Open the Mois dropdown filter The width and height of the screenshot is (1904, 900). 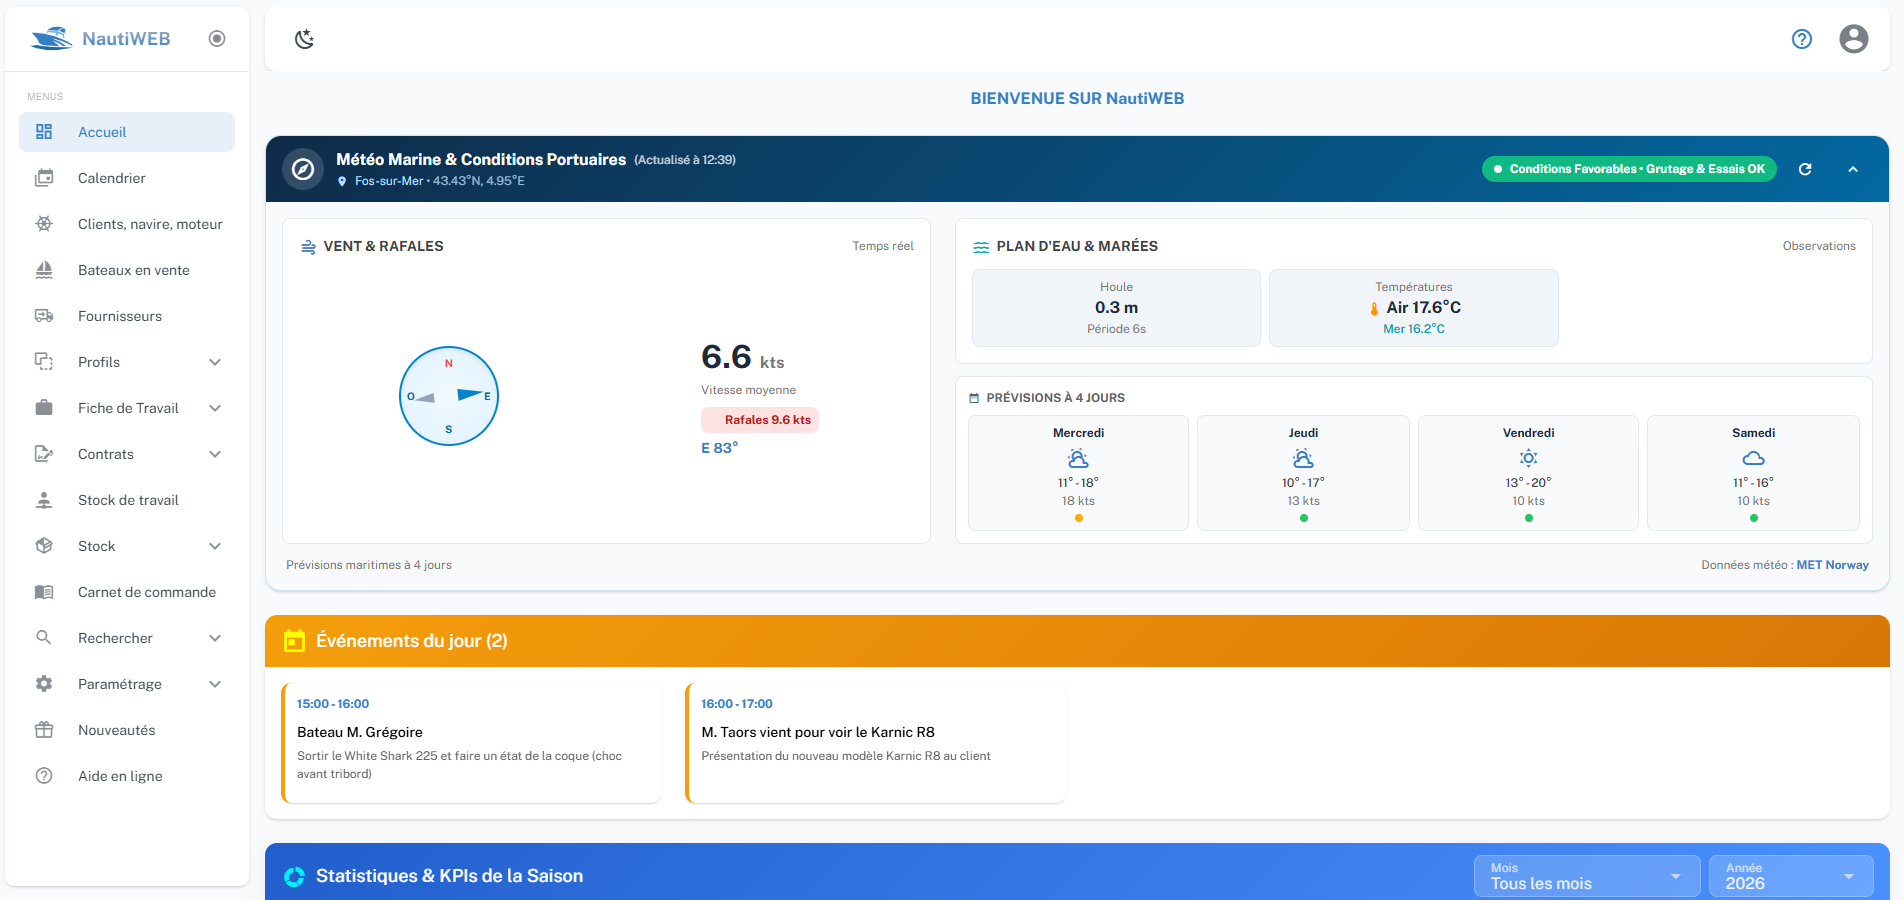point(1587,876)
